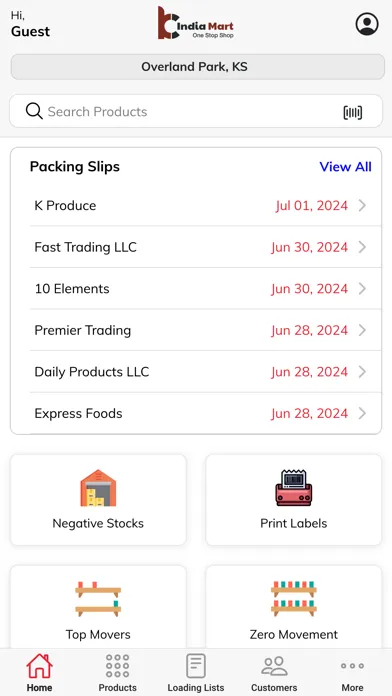This screenshot has height=696, width=392.
Task: Expand K Produce packing slip chevron
Action: click(362, 206)
